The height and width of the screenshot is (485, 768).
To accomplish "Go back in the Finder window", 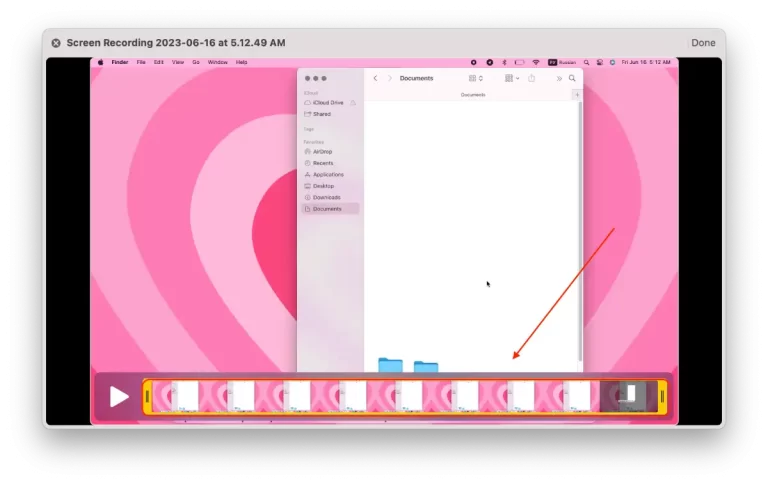I will [375, 78].
